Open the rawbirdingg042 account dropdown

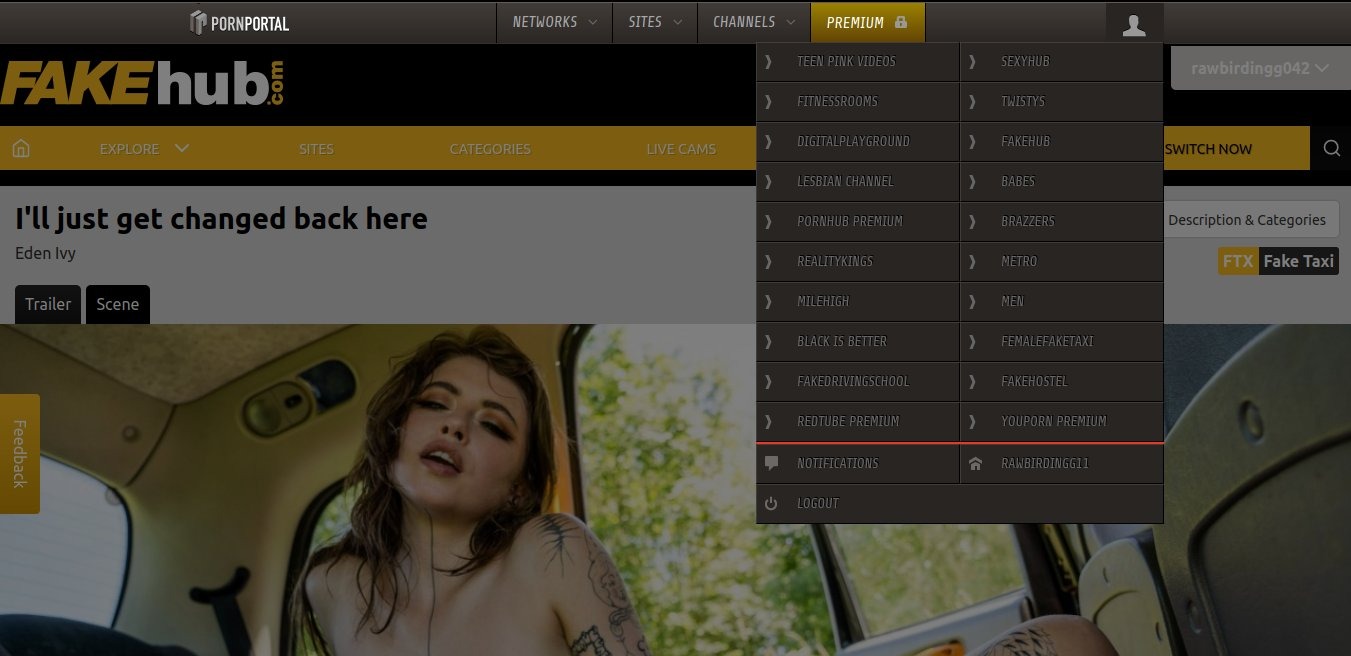pyautogui.click(x=1259, y=69)
